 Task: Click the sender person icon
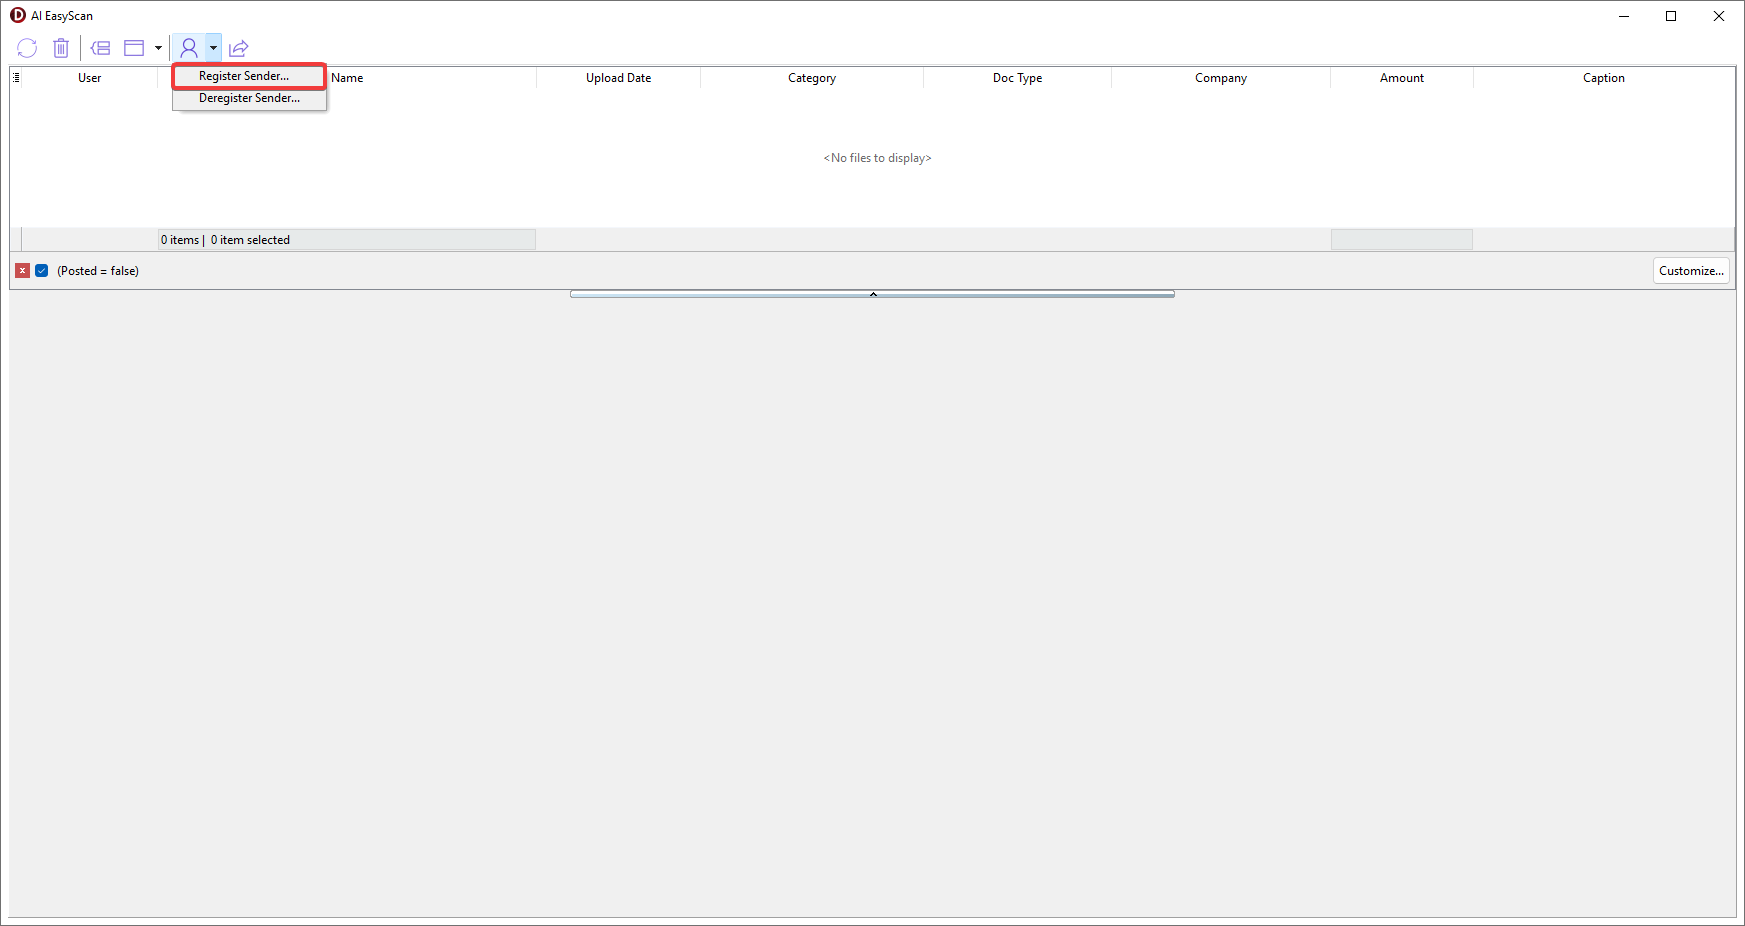pos(188,48)
